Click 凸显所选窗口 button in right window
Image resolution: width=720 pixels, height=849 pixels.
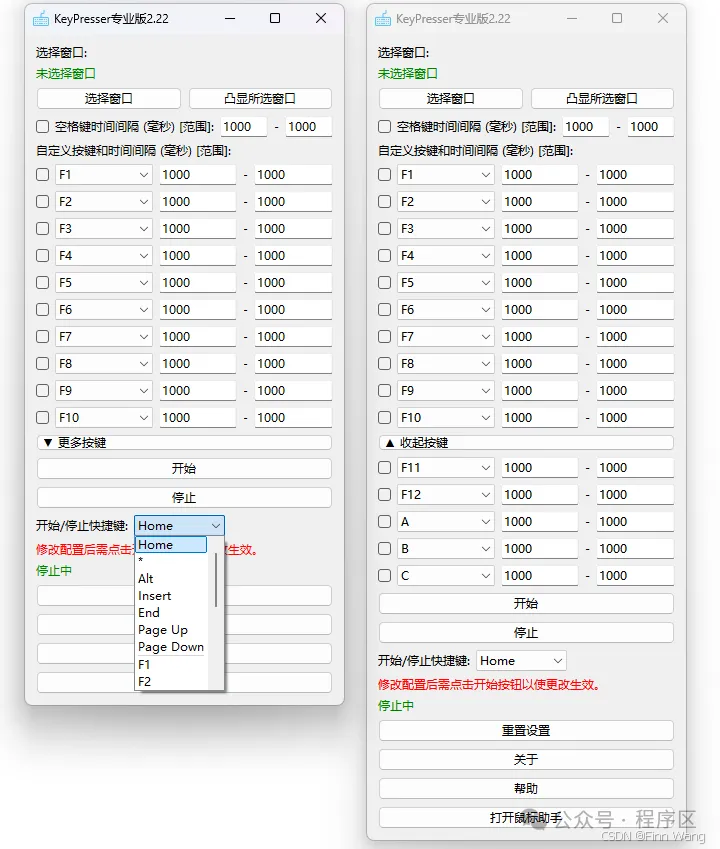[x=603, y=99]
